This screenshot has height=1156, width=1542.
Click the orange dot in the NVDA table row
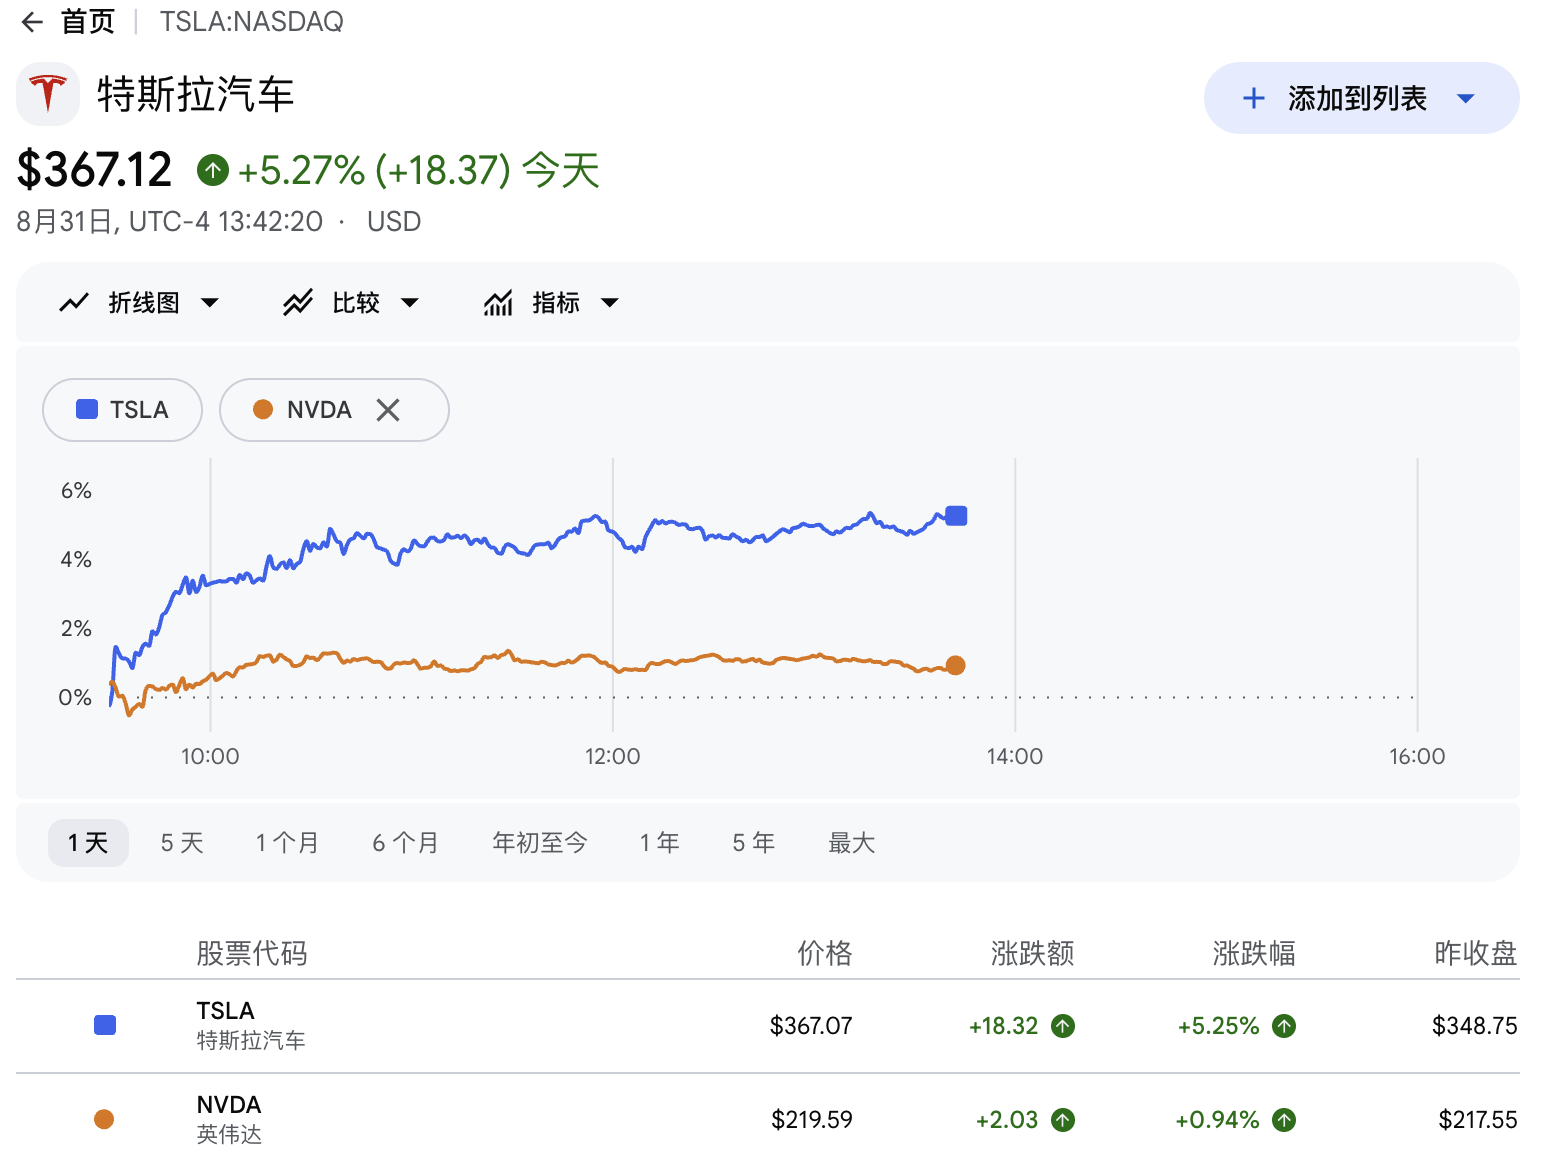click(x=104, y=1119)
